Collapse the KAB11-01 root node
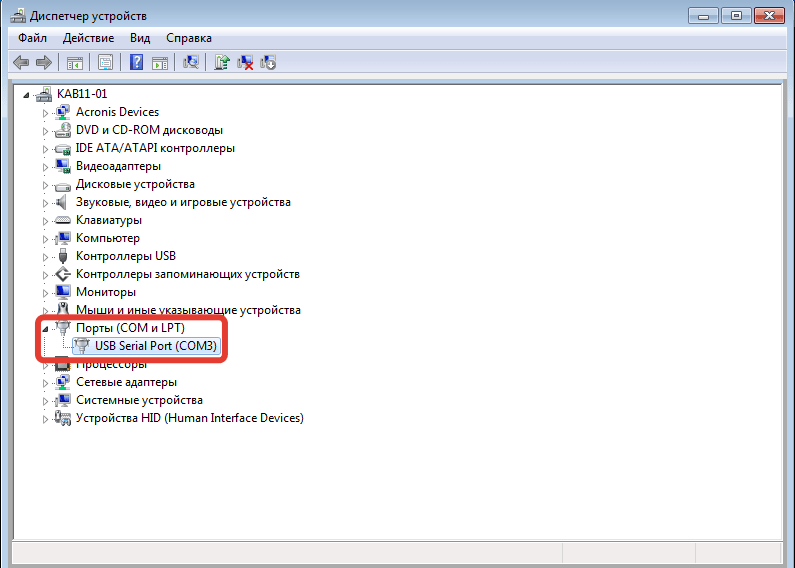 27,94
